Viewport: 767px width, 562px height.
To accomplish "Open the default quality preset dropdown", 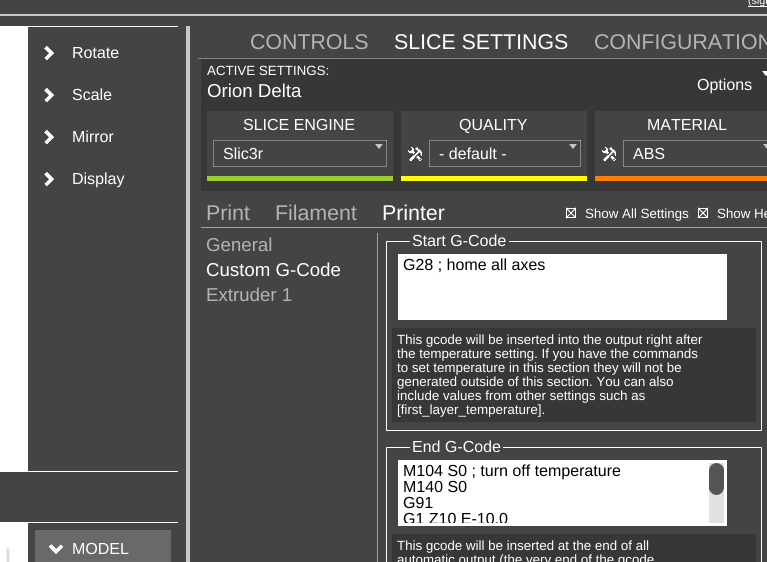I will tap(504, 154).
